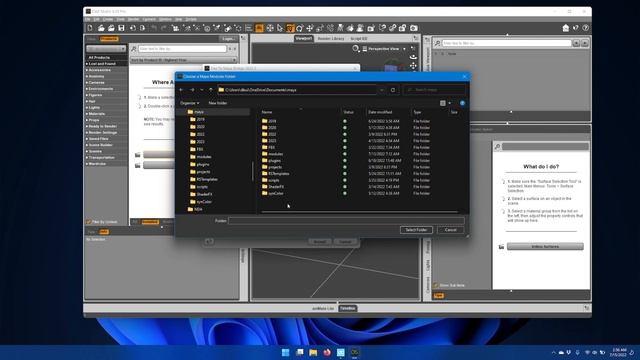Switch to the Render Library tab
Screen dimensions: 640x360
pos(331,38)
